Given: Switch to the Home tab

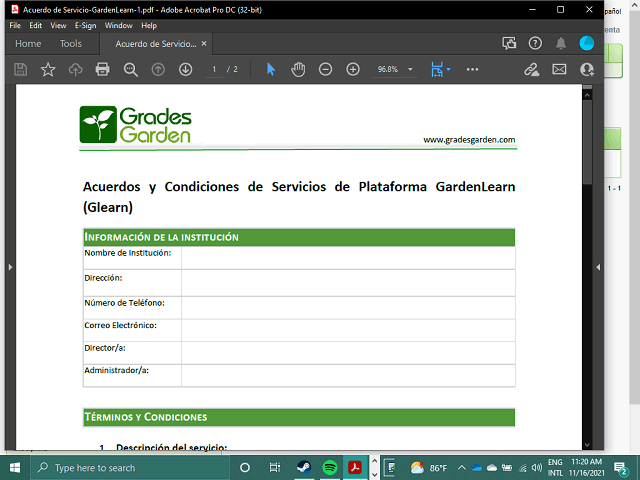Looking at the screenshot, I should pos(28,44).
